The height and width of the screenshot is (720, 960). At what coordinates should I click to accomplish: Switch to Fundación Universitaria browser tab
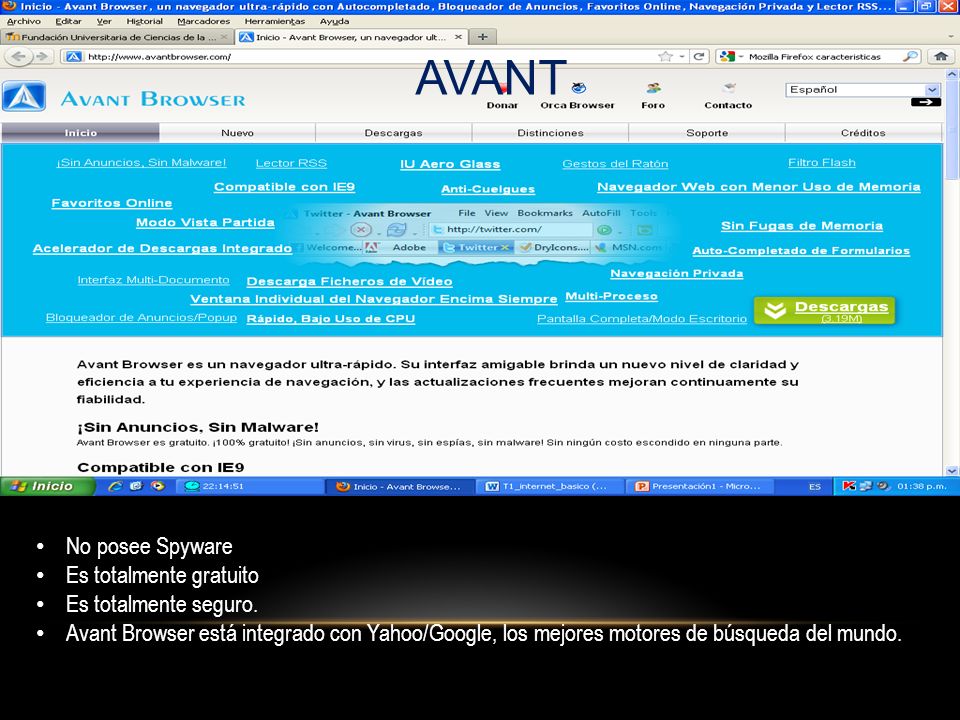coord(118,37)
